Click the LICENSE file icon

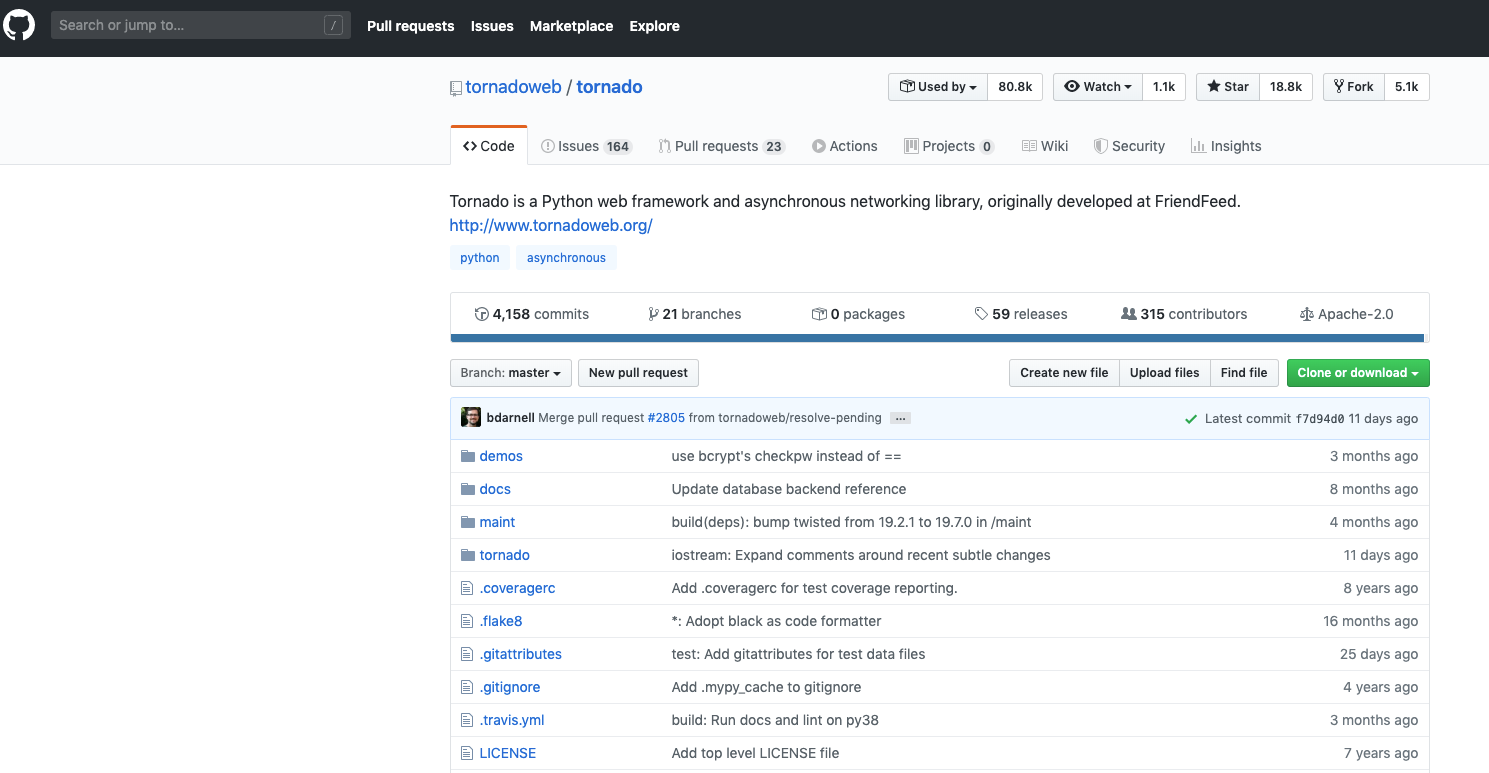466,753
